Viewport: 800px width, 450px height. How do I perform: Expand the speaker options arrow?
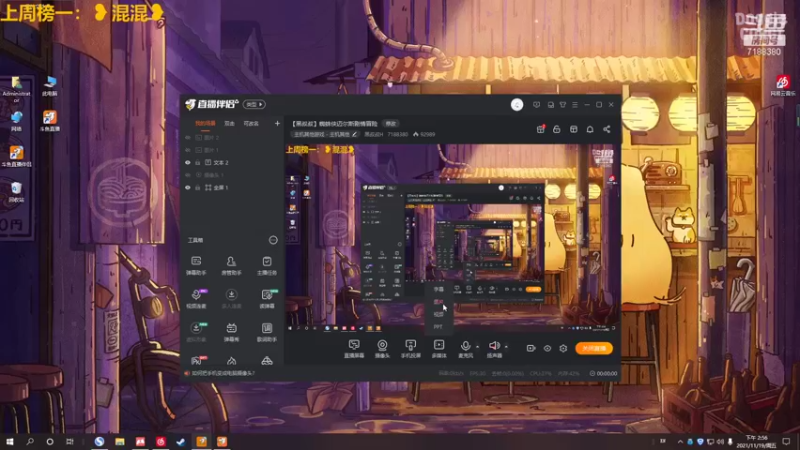506,347
